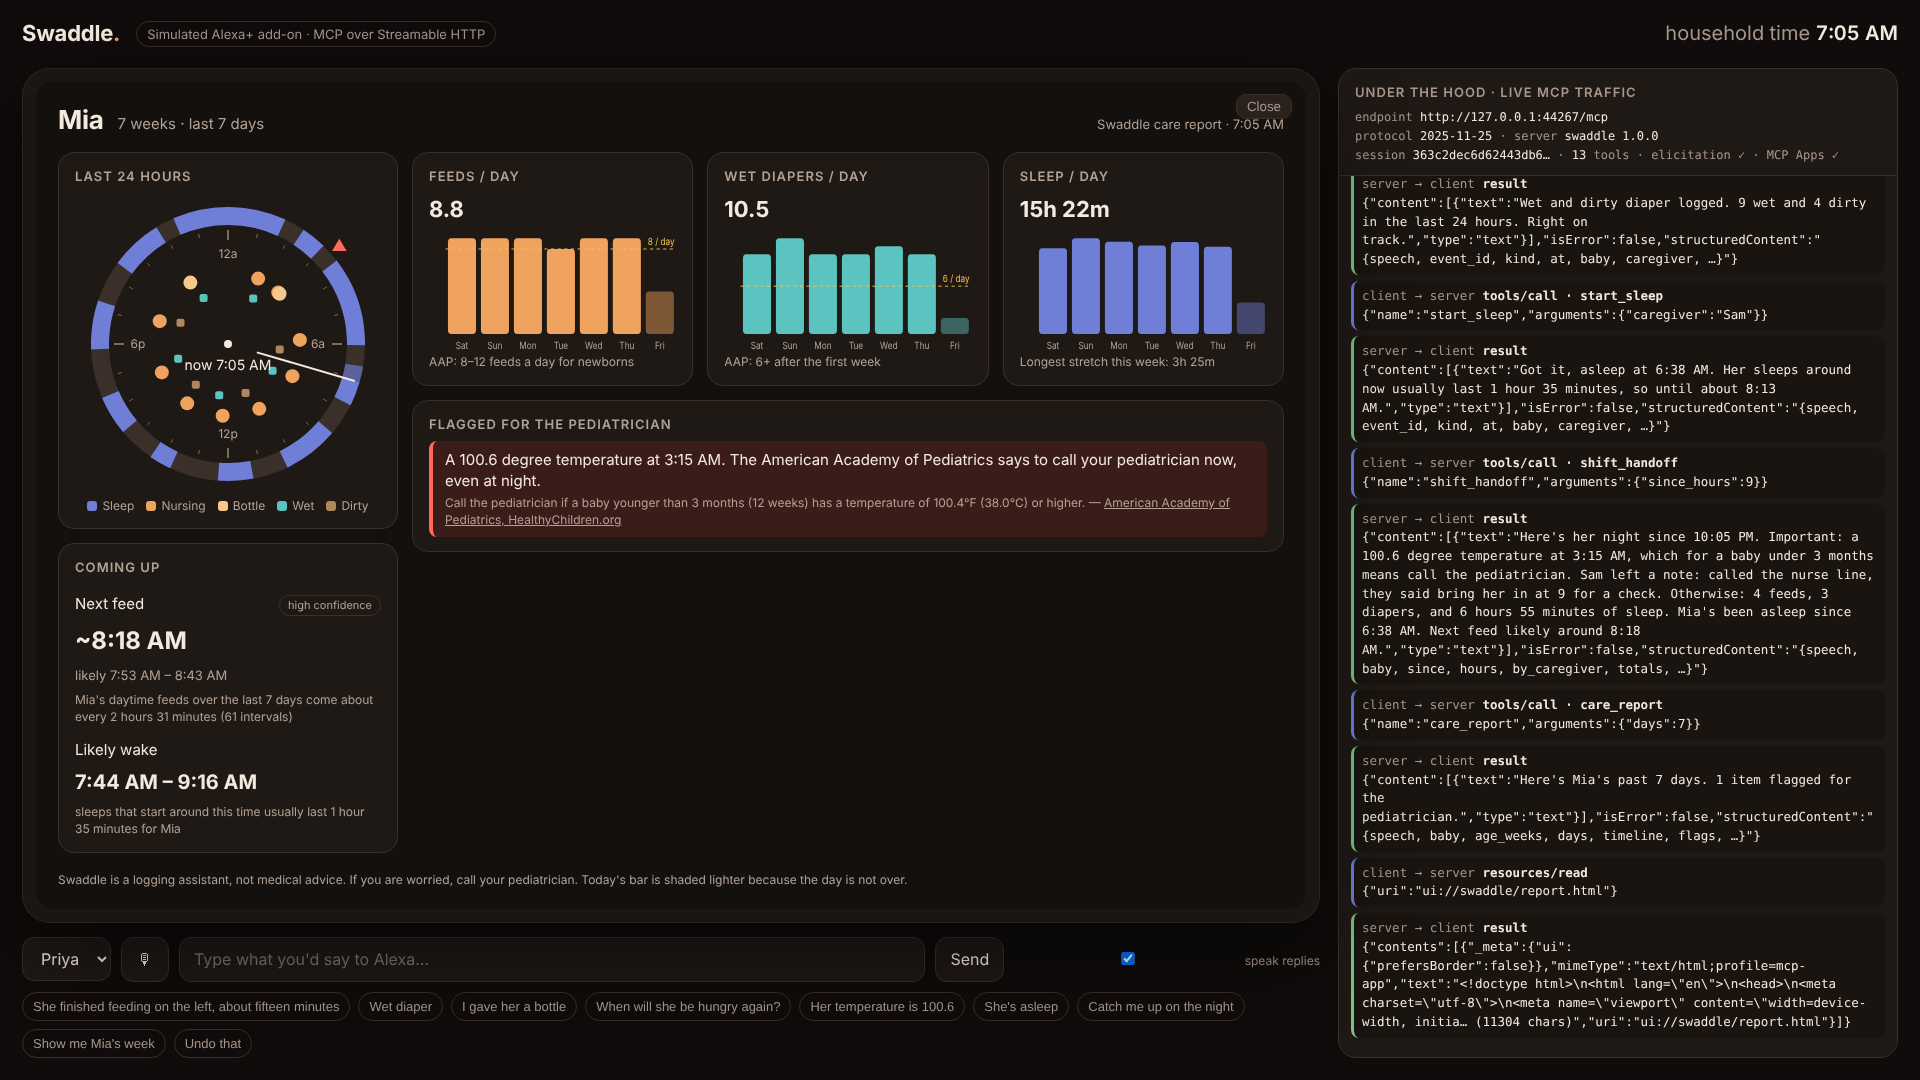Click the Sleep legend swatch
This screenshot has width=1920, height=1080.
92,506
